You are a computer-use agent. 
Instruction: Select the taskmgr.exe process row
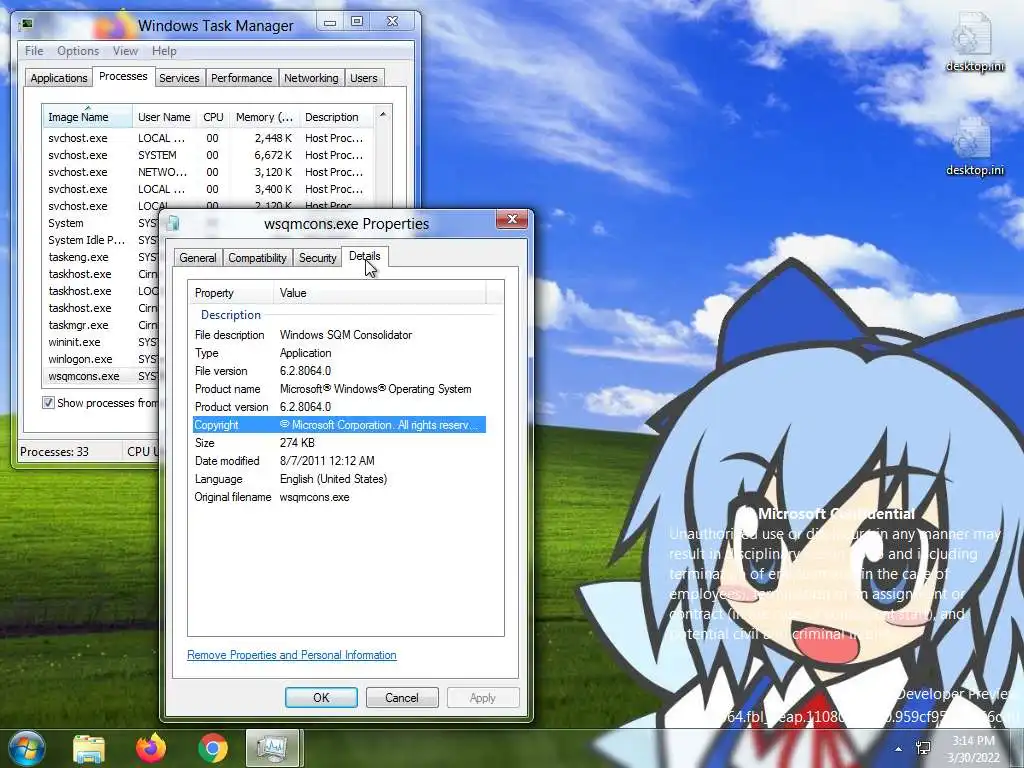[102, 325]
